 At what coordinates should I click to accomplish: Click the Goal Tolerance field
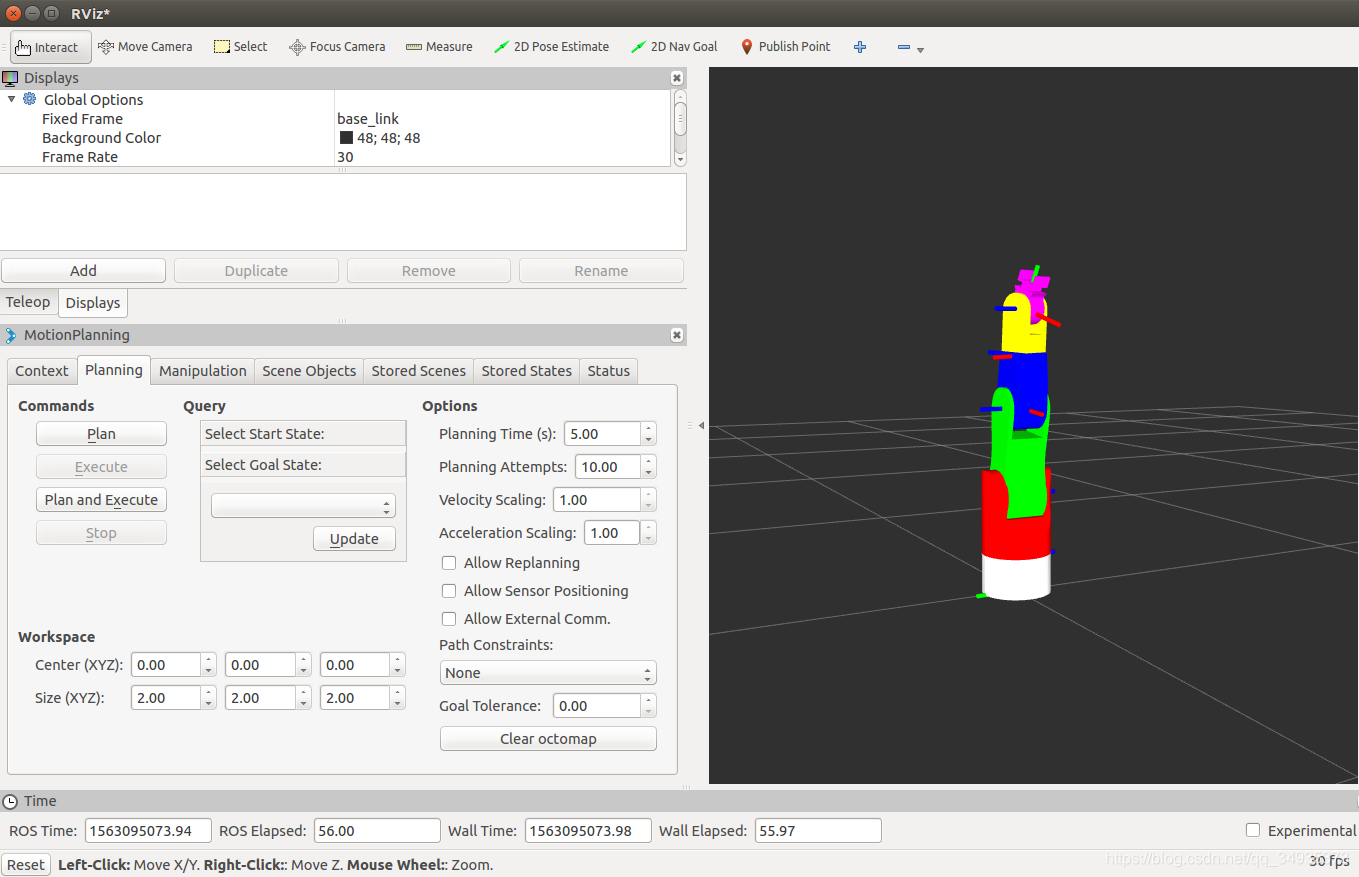tap(597, 706)
